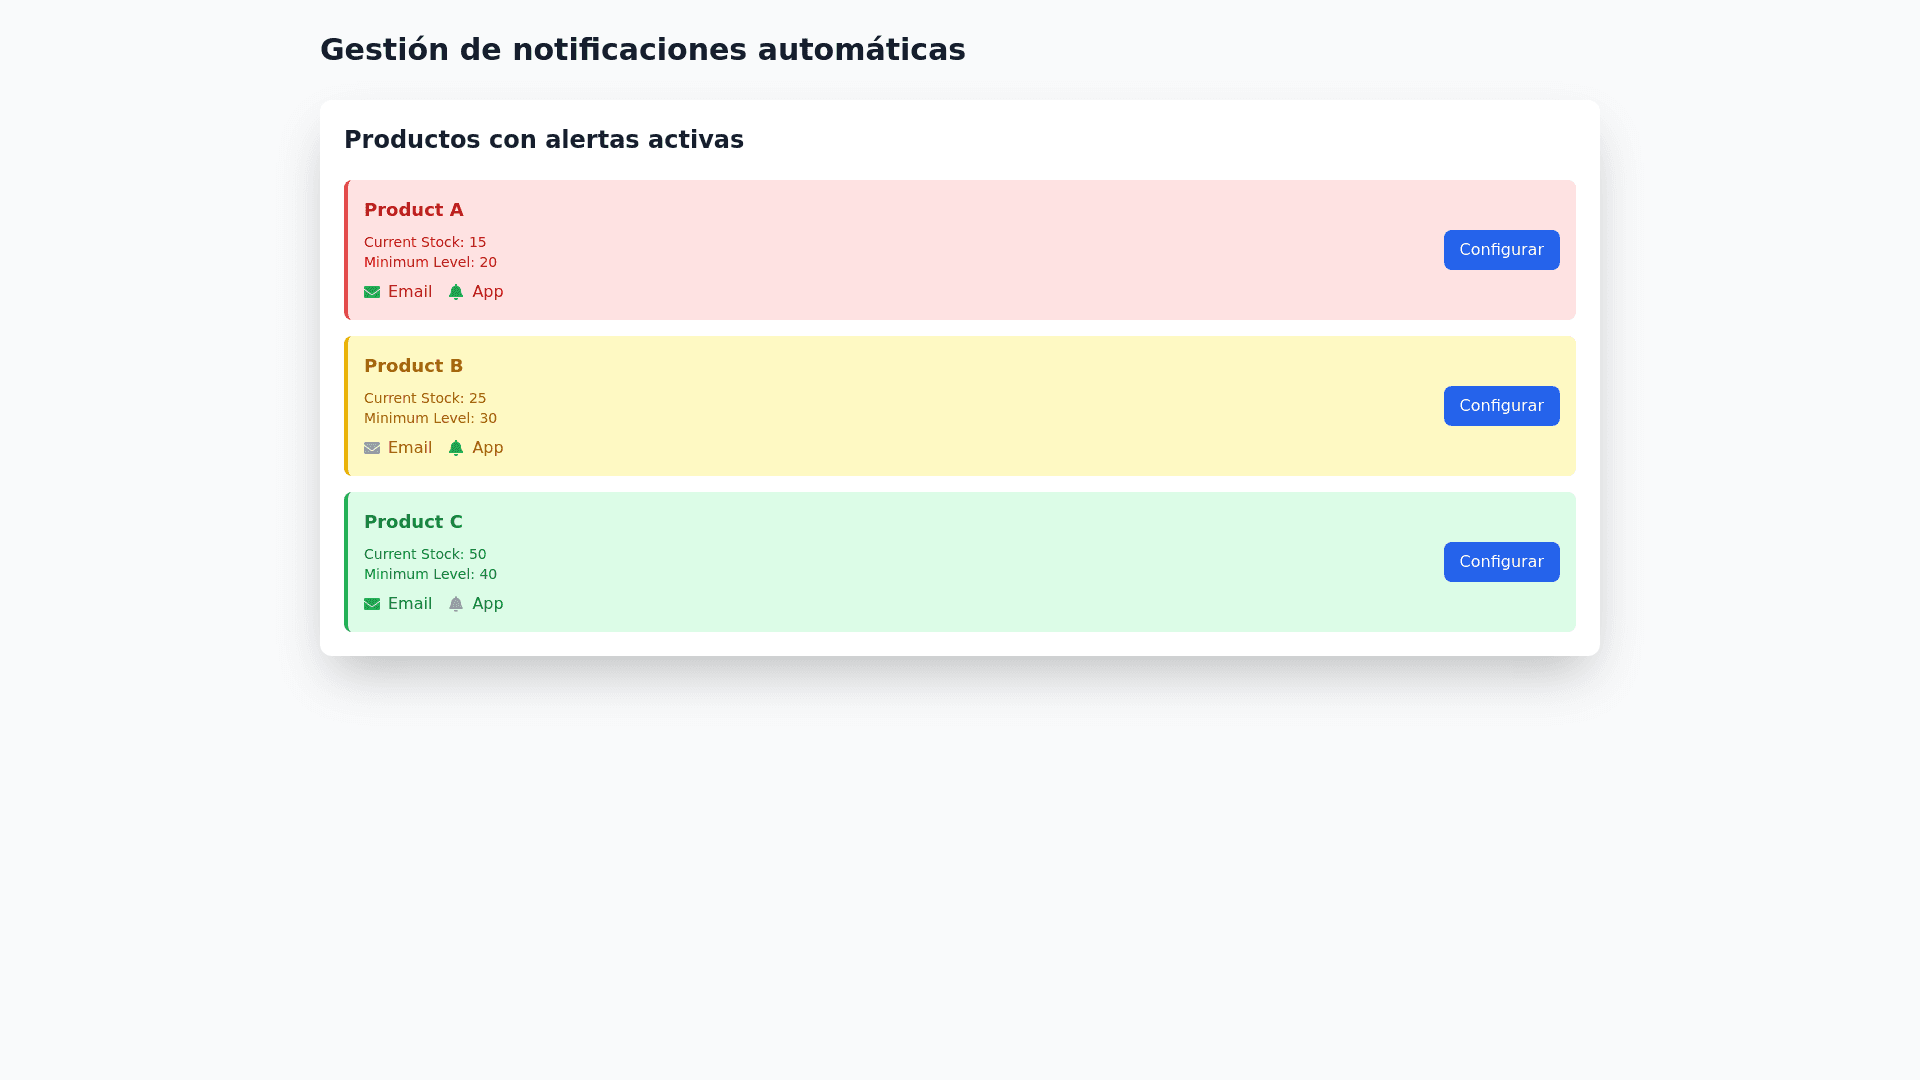Click Product A's email envelope icon
The height and width of the screenshot is (1080, 1920).
(372, 292)
